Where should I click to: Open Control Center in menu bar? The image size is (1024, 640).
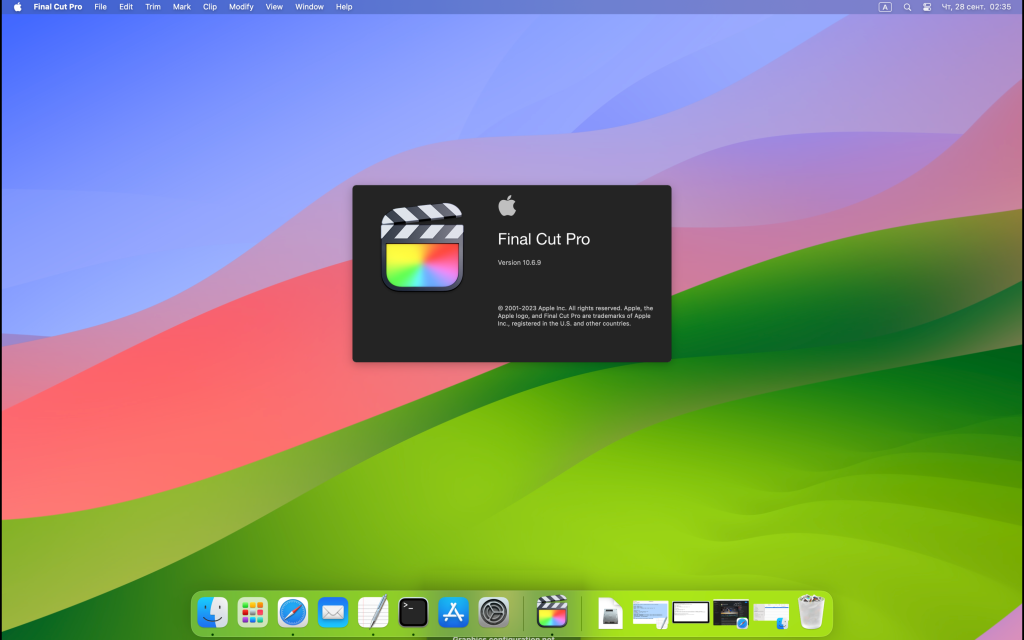coord(927,7)
